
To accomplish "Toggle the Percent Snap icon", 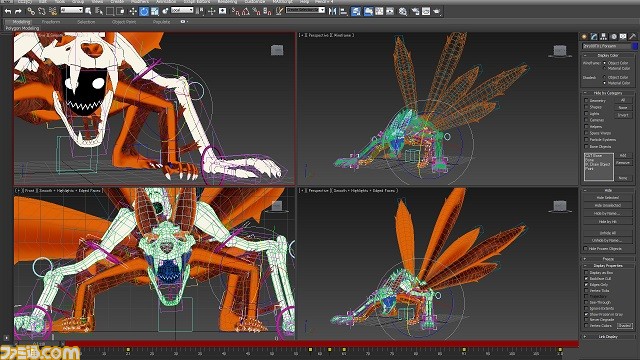I will point(256,11).
